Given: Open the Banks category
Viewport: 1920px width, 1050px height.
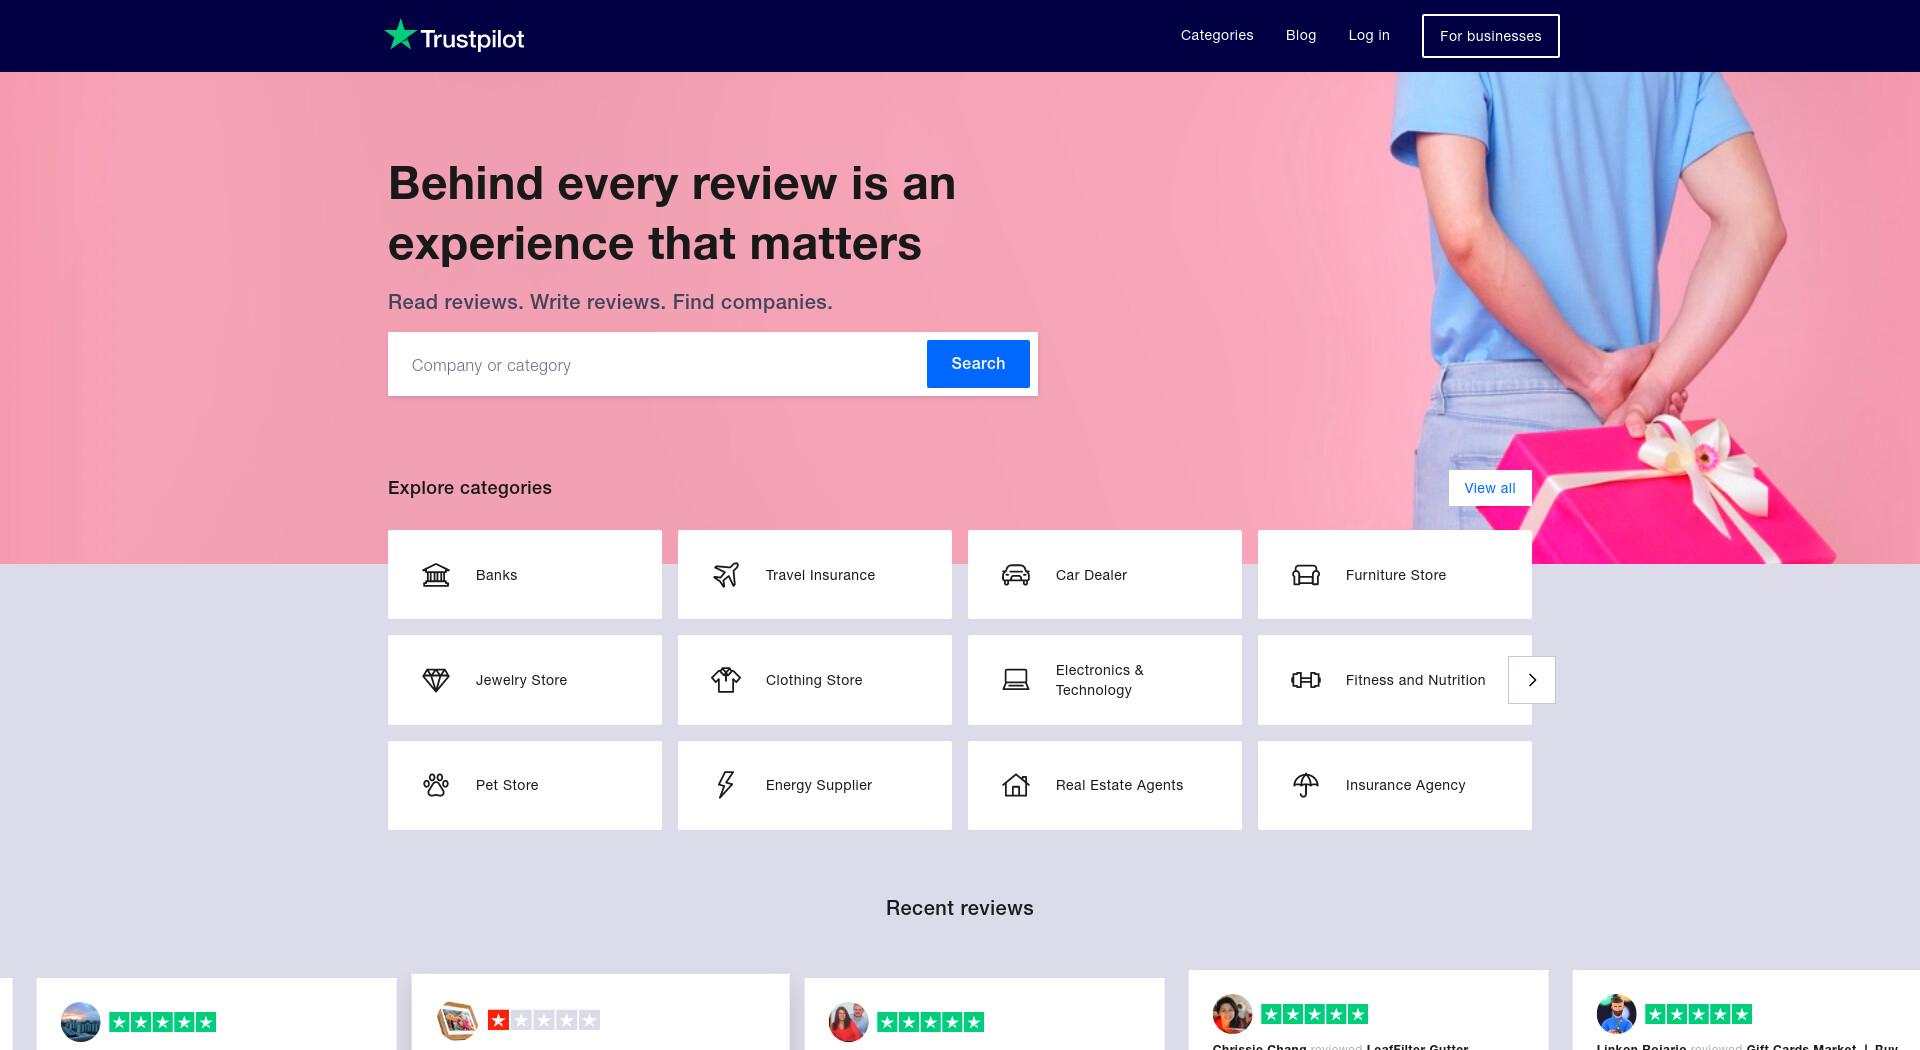Looking at the screenshot, I should pyautogui.click(x=525, y=575).
